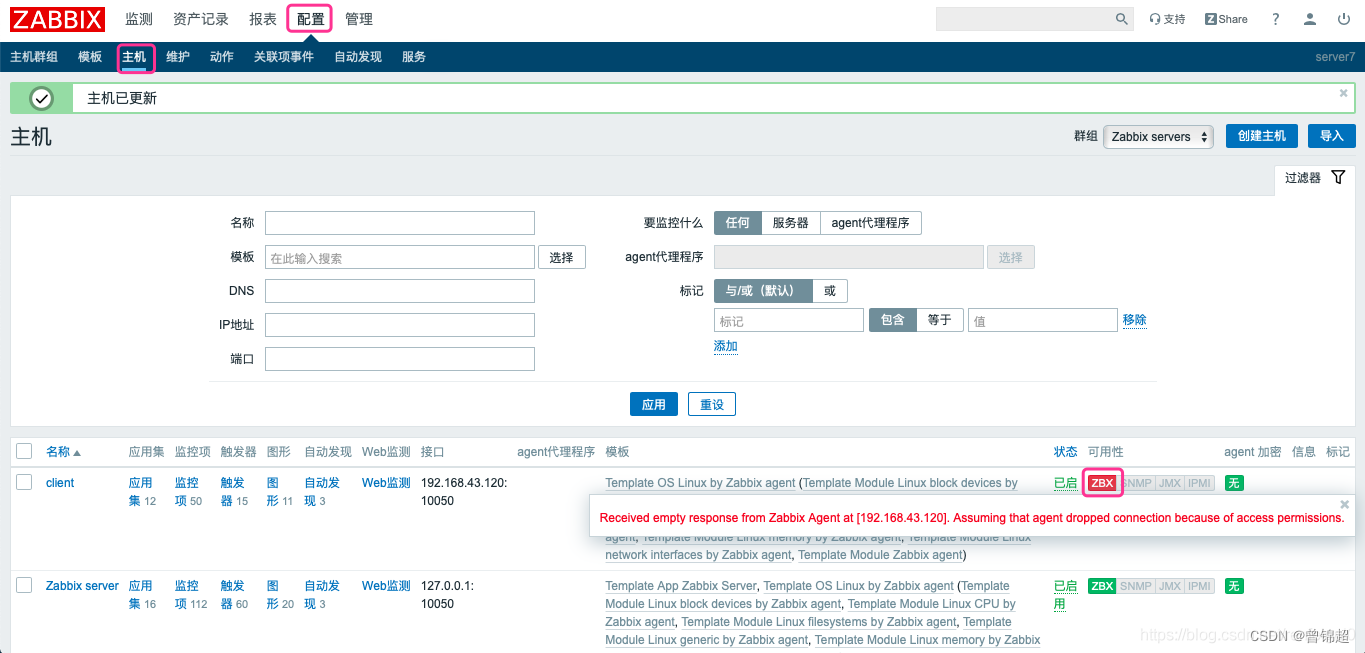Click the search magnifier icon

(1122, 19)
